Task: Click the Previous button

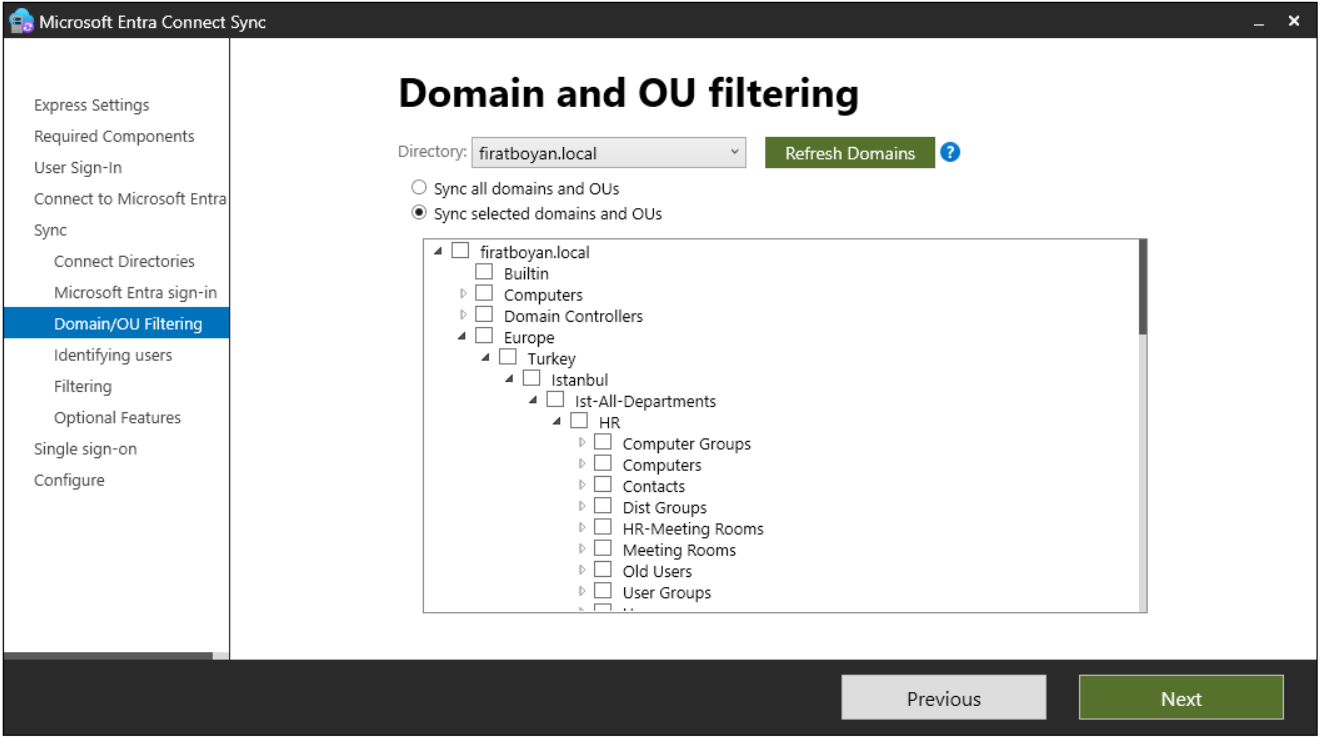Action: click(944, 698)
